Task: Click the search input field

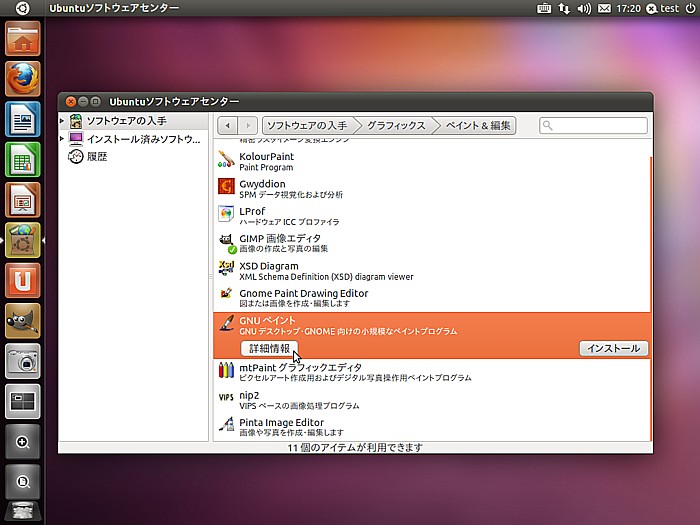Action: tap(593, 125)
